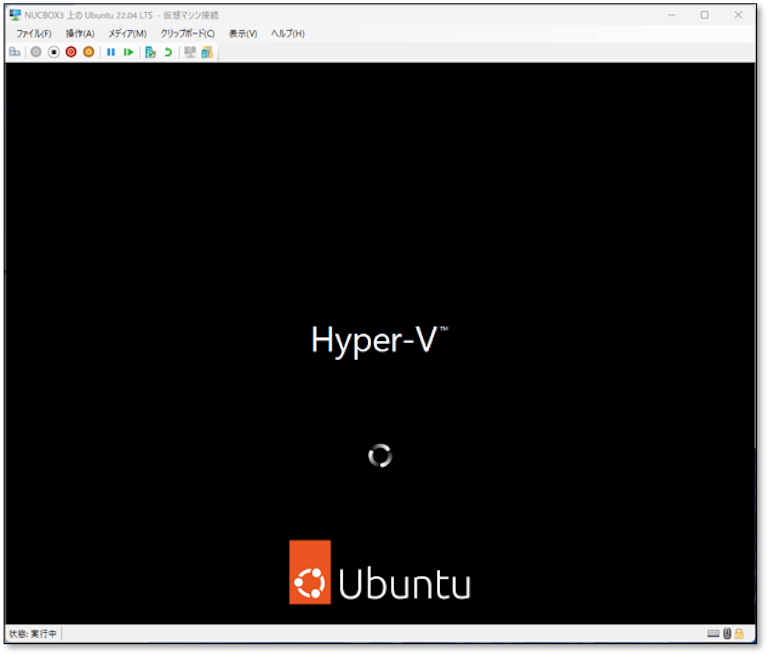Click the Ubuntu logo on the boot screen
The width and height of the screenshot is (768, 655).
pos(380,572)
